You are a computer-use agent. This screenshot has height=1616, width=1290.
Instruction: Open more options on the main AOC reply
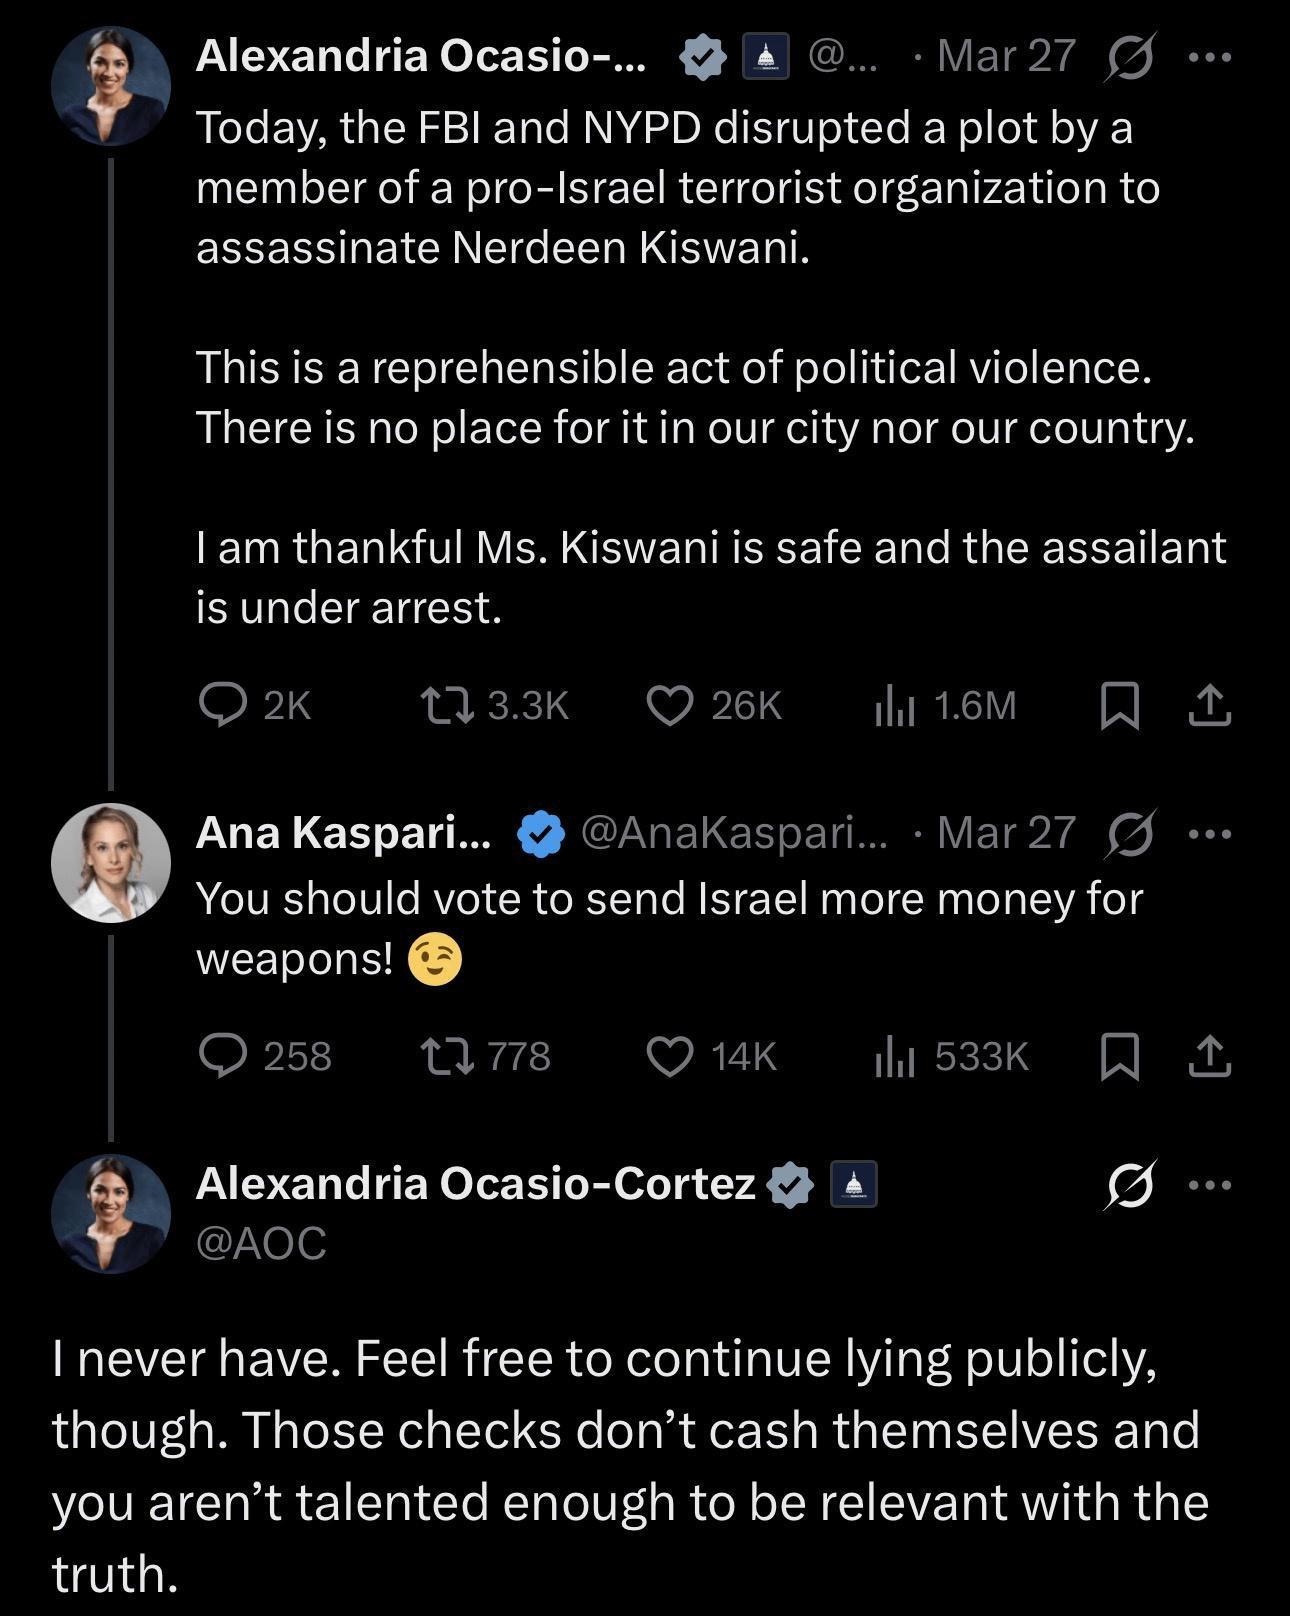coord(1210,1185)
